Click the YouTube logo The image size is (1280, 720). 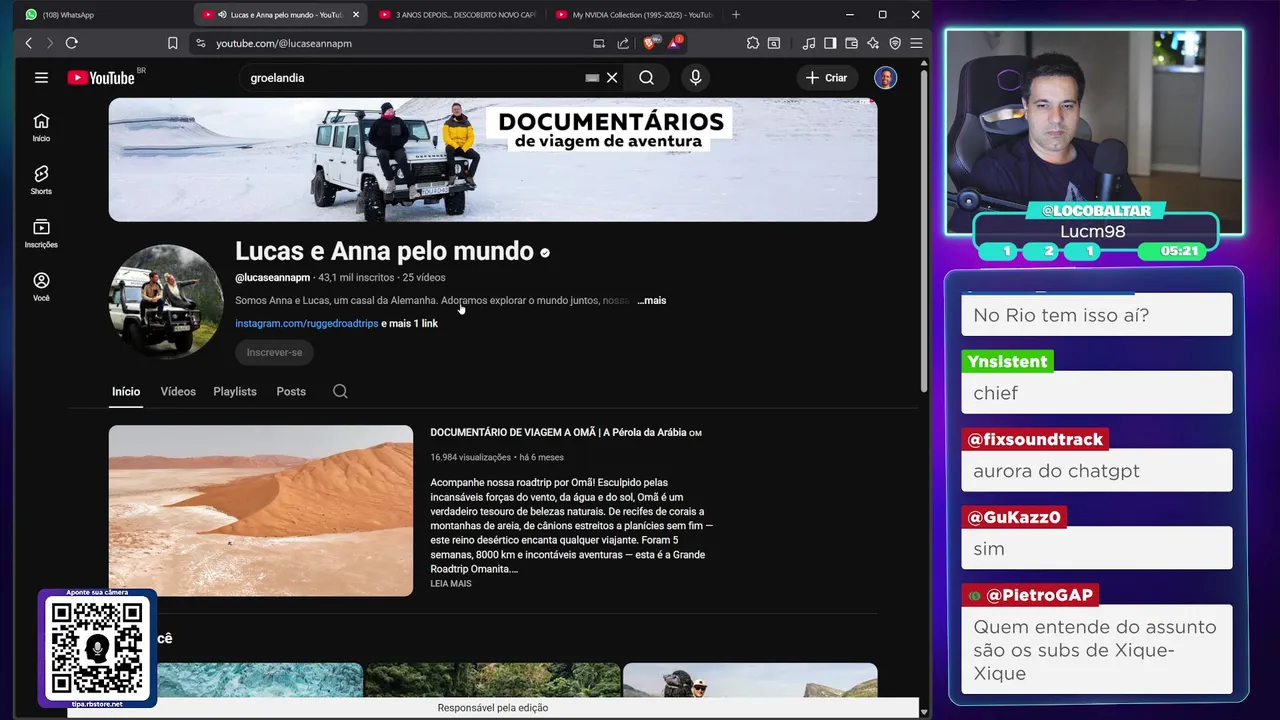pyautogui.click(x=101, y=77)
